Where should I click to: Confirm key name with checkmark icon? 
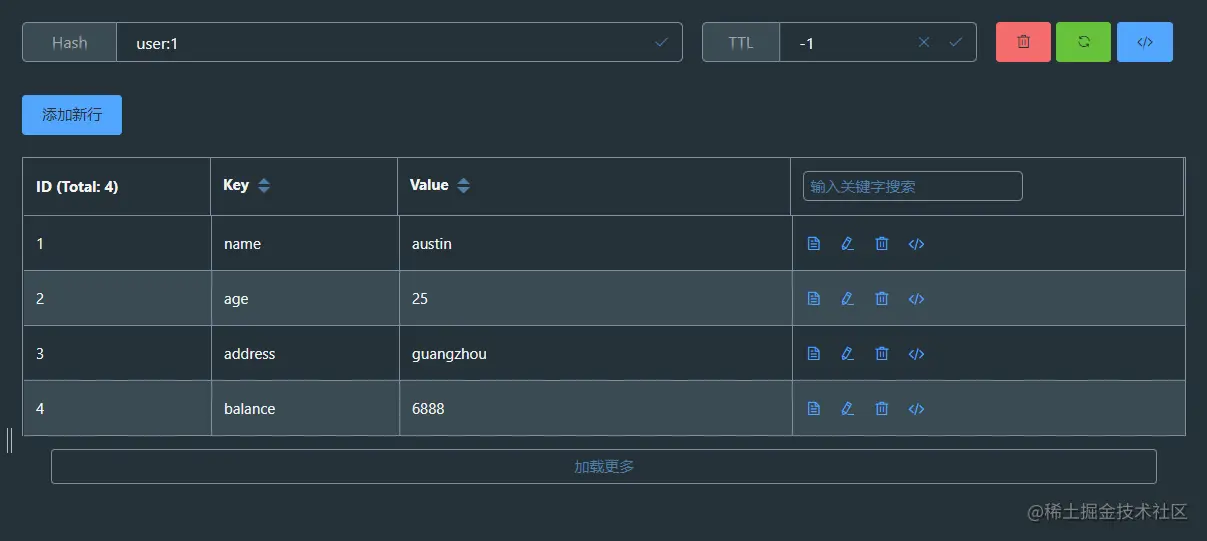[661, 42]
